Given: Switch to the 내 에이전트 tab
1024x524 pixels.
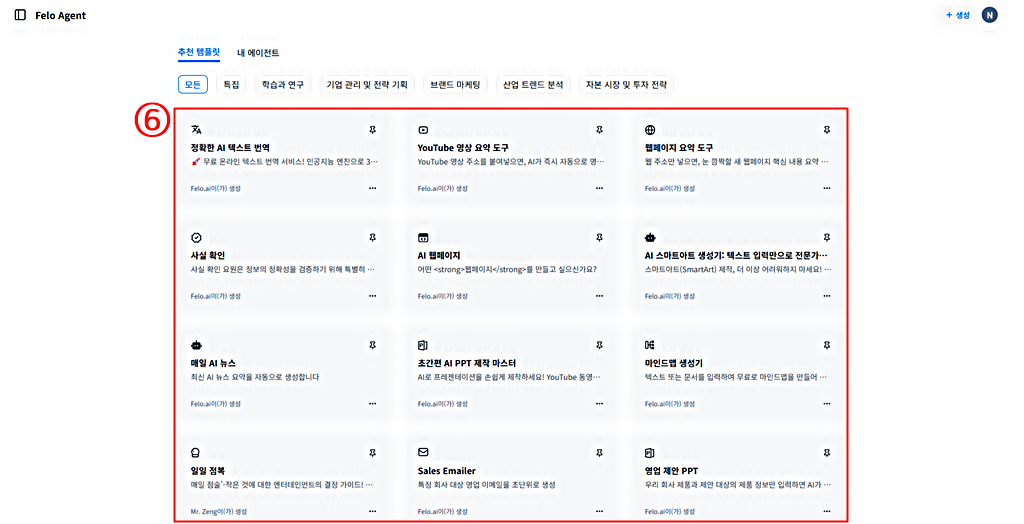Looking at the screenshot, I should [x=258, y=53].
